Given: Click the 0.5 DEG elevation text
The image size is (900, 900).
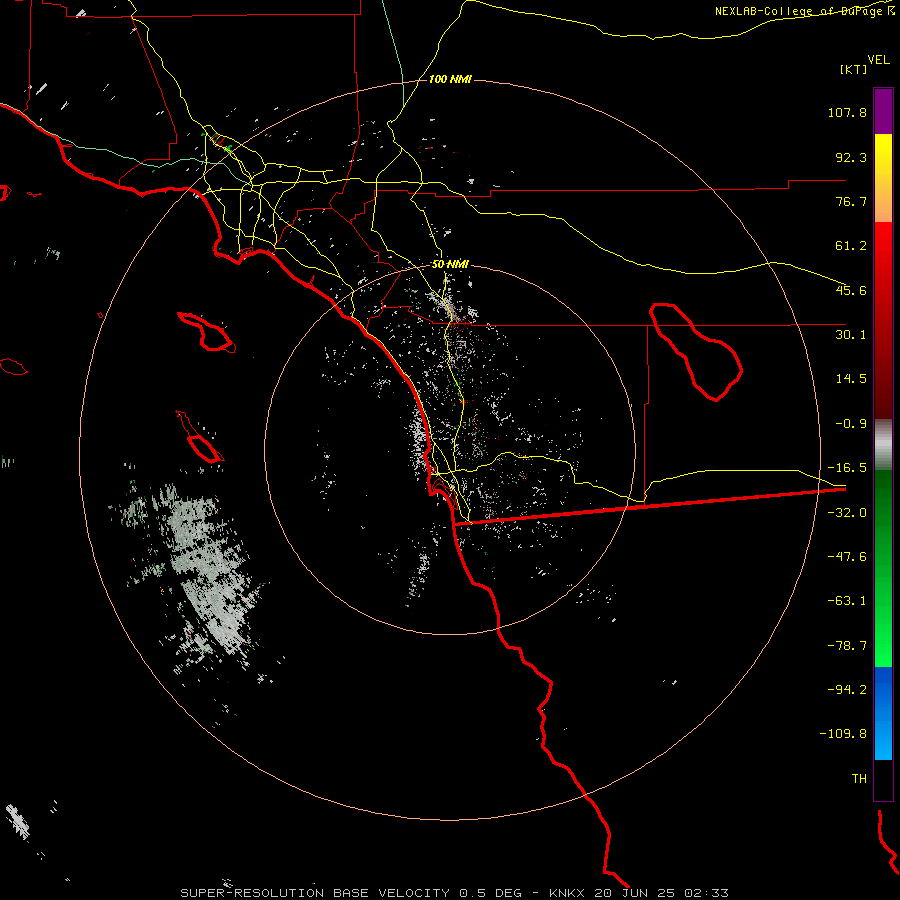Looking at the screenshot, I should pyautogui.click(x=490, y=893).
